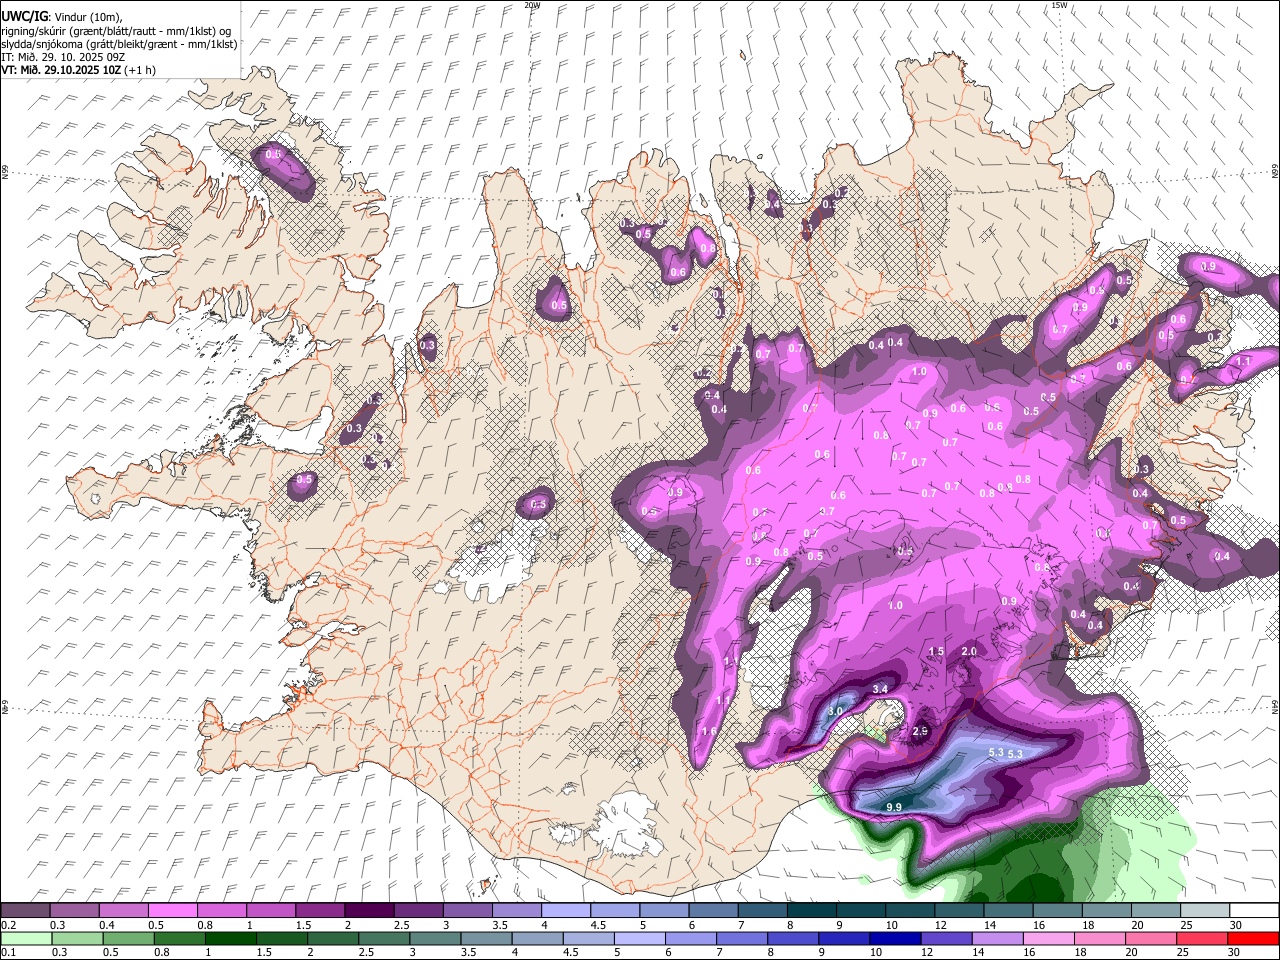Click the 'UWC/IG: Vindur (10m)' title text
Image resolution: width=1280 pixels, height=960 pixels.
coord(62,16)
